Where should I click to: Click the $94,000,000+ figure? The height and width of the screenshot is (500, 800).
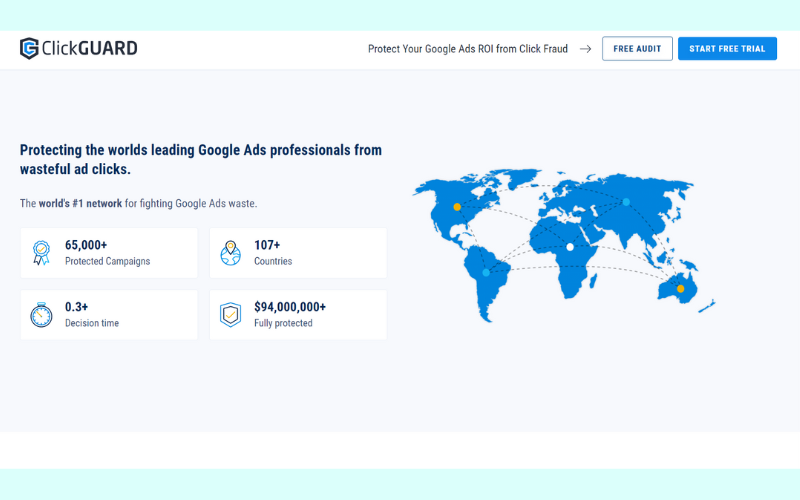[290, 307]
